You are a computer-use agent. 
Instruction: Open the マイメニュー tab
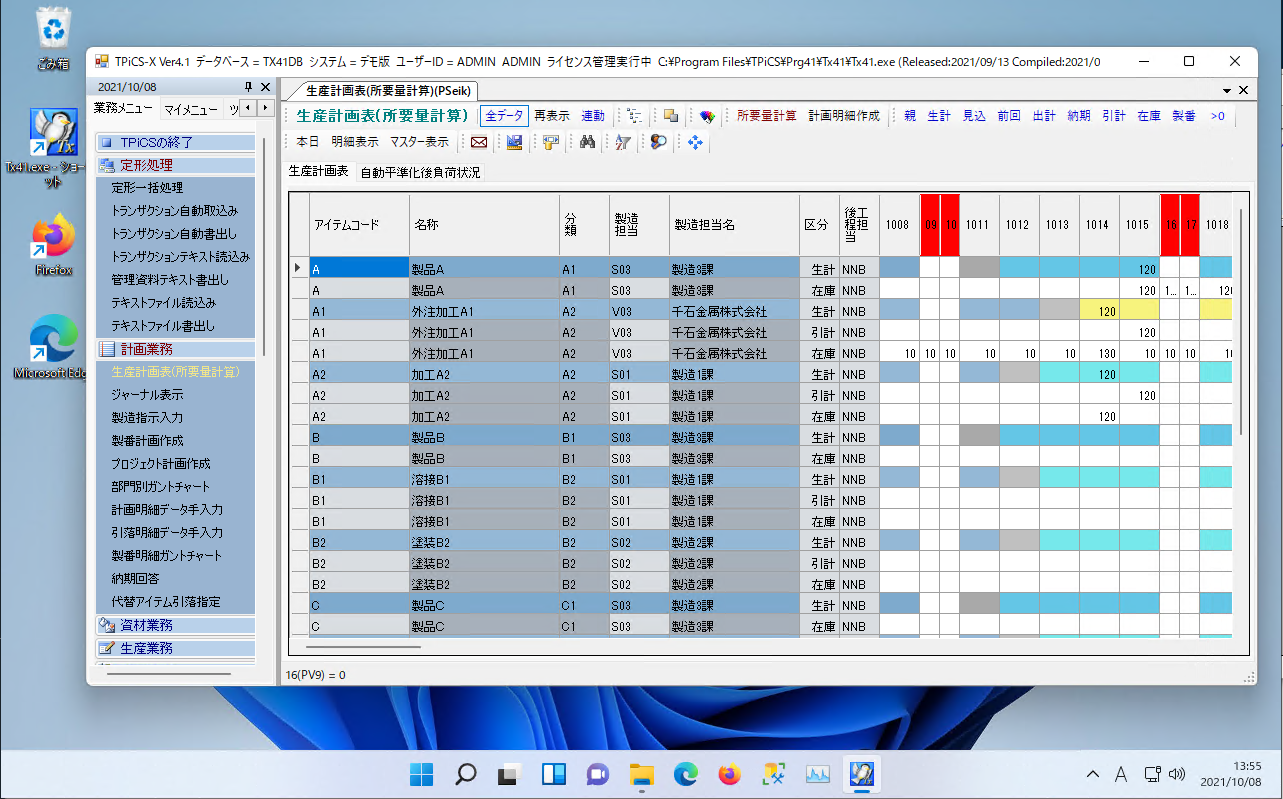(191, 108)
